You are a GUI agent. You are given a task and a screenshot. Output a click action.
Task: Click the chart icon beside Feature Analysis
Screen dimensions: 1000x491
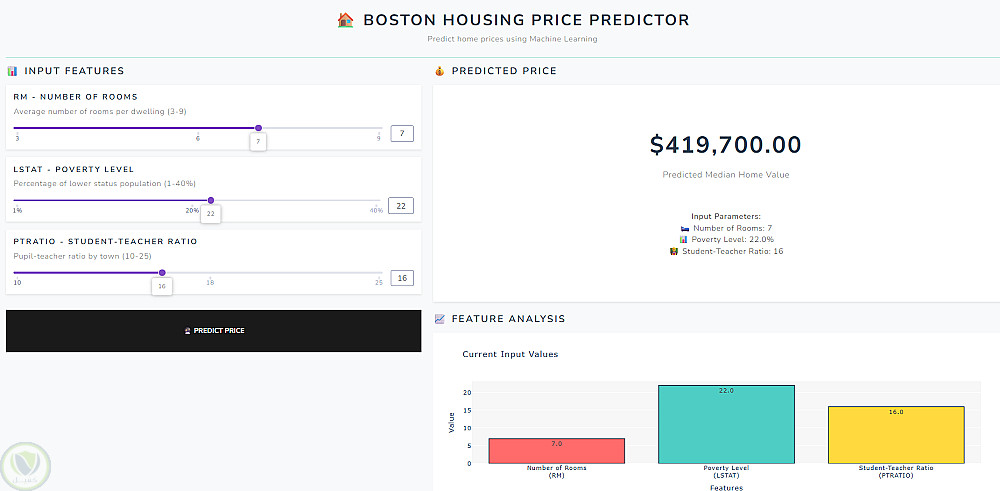click(x=439, y=319)
